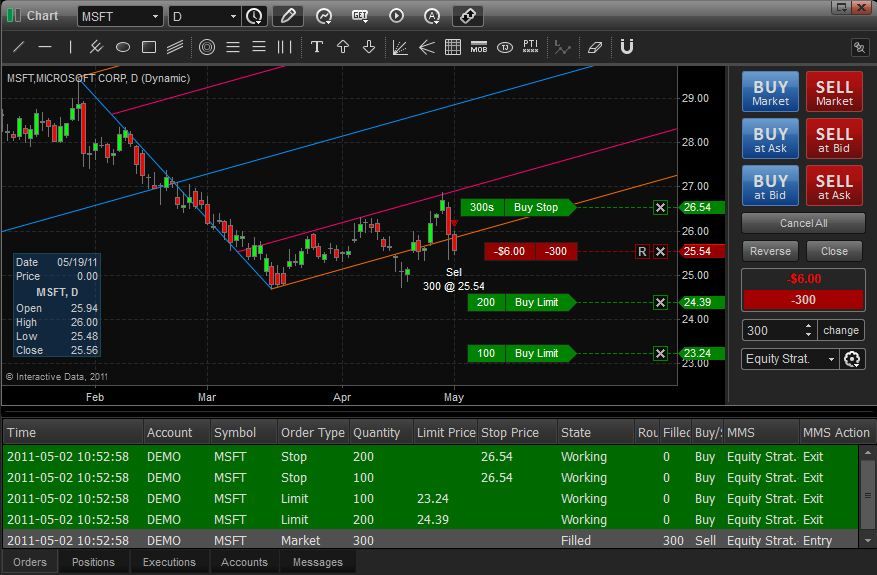The image size is (877, 575).
Task: Click SELL Market button
Action: pyautogui.click(x=834, y=92)
